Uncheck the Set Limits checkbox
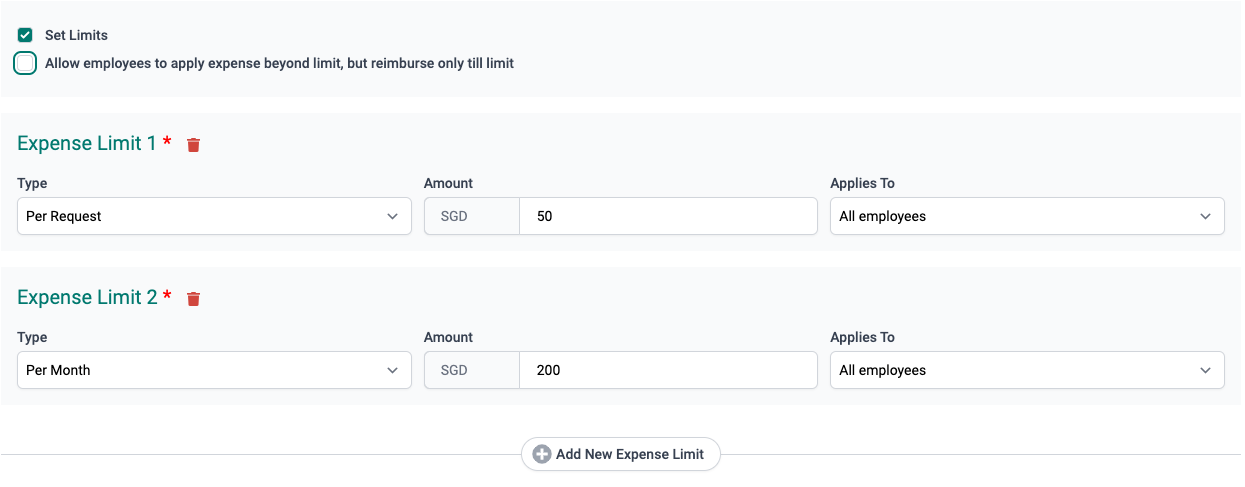 click(25, 35)
